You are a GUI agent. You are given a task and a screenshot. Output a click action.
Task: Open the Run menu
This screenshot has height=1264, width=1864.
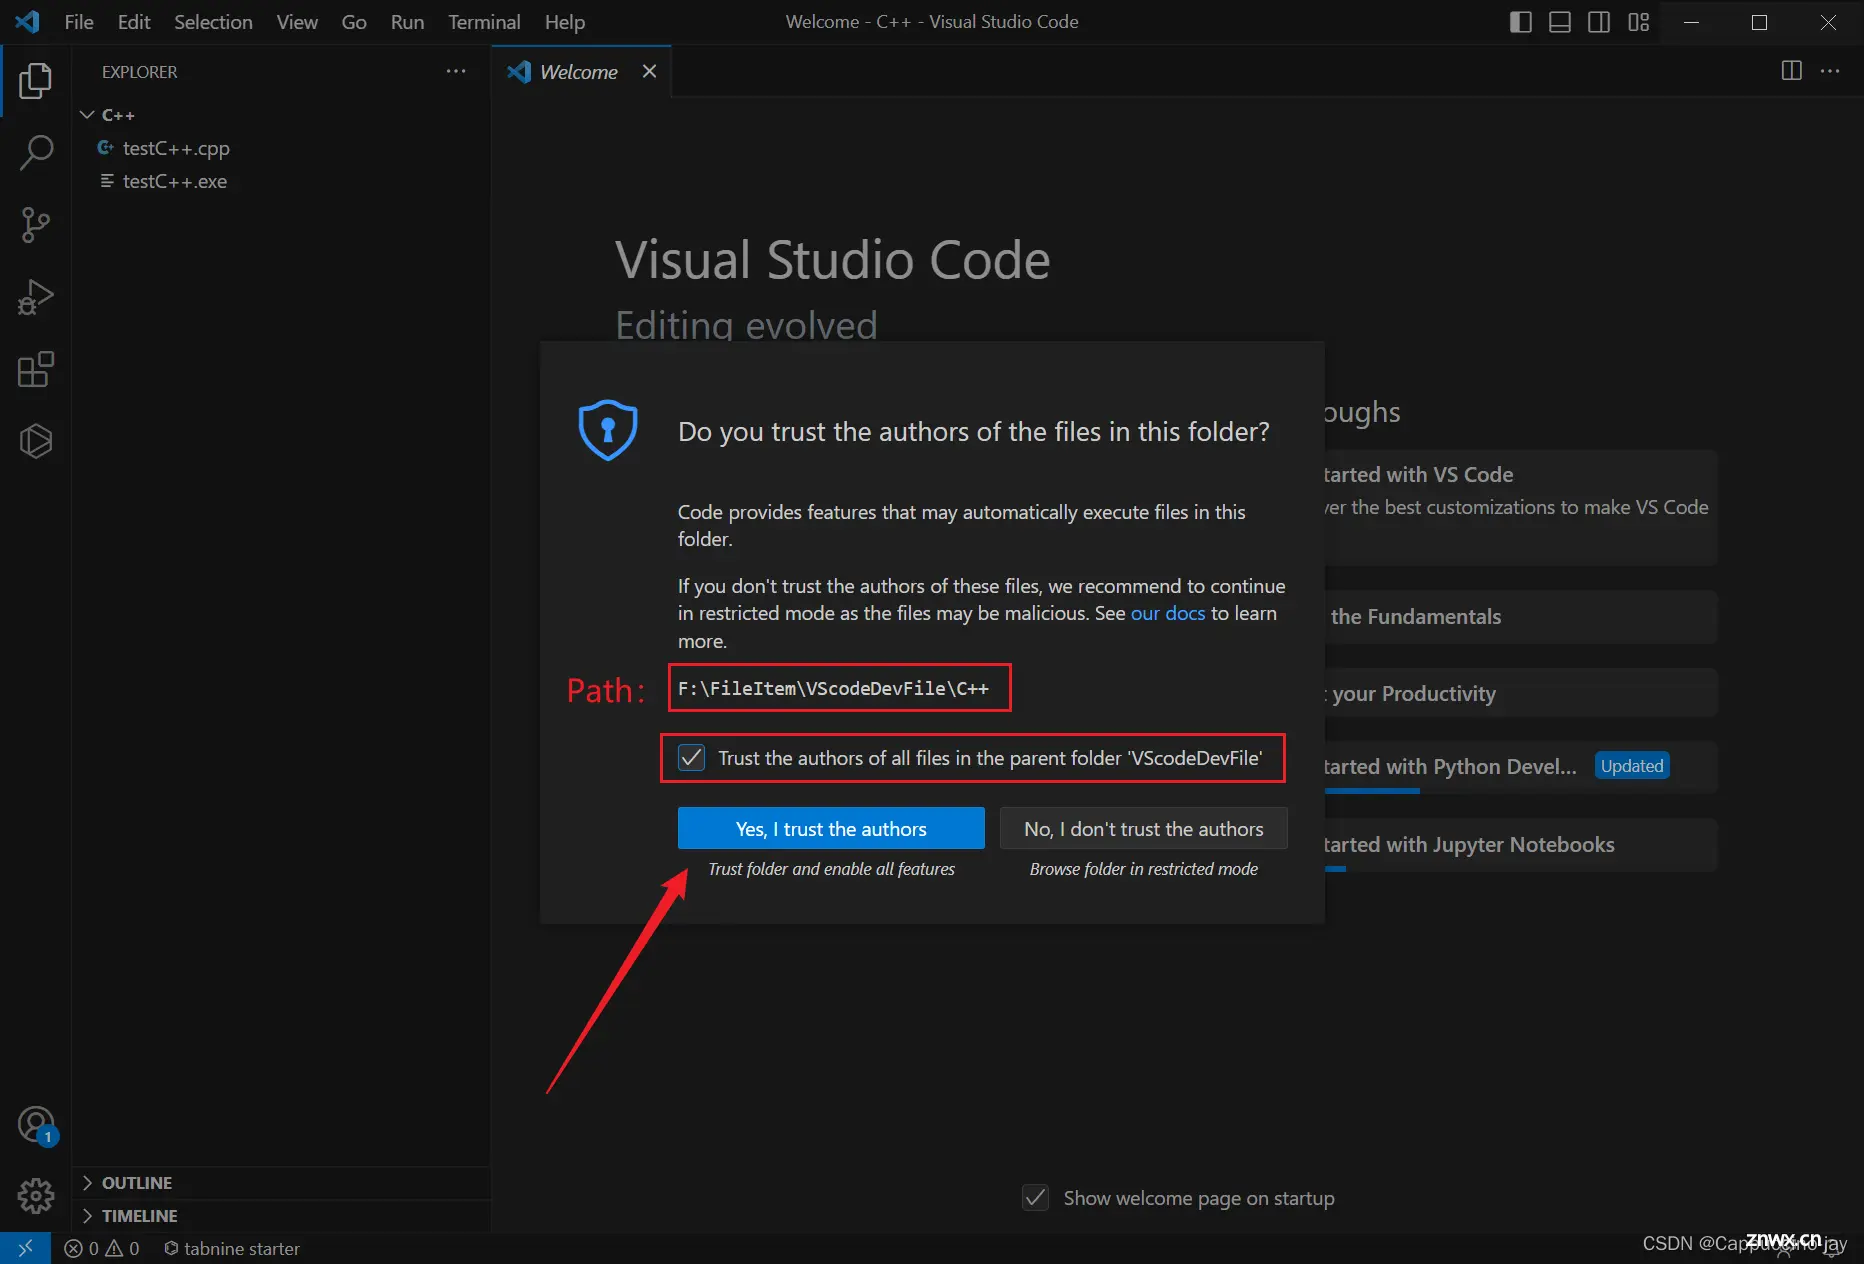[x=407, y=22]
